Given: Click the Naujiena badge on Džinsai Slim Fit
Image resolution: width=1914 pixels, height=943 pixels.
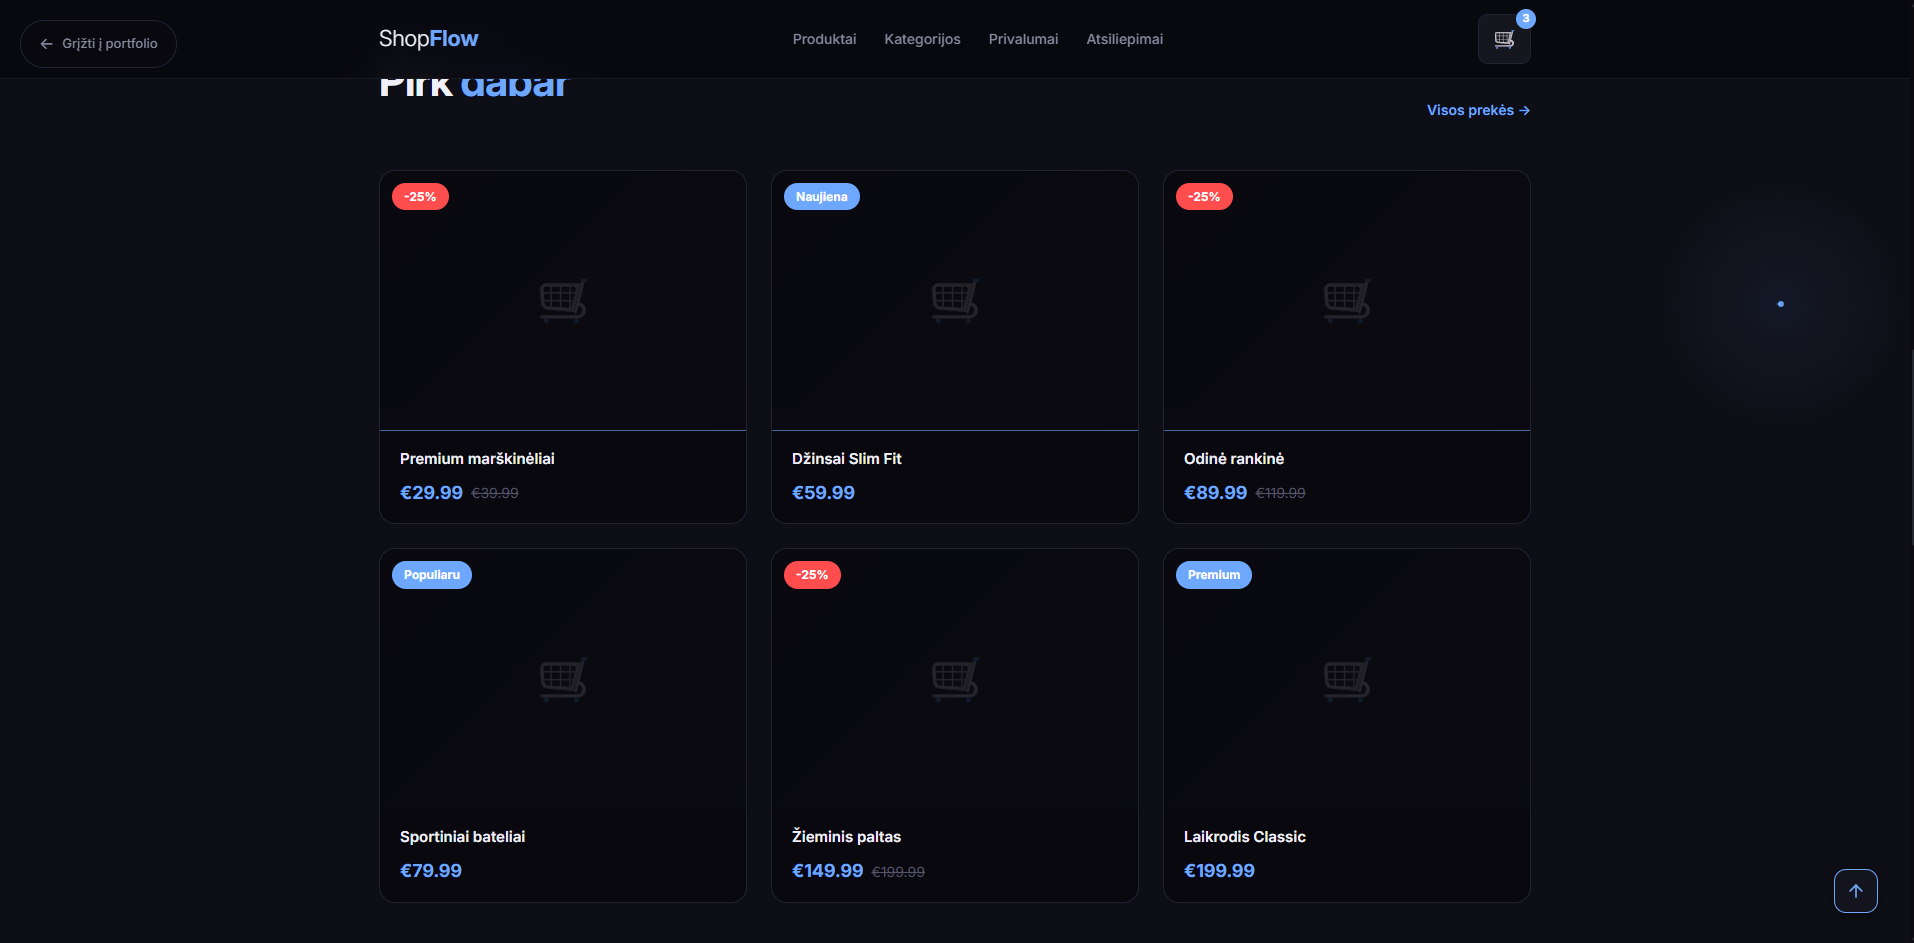Looking at the screenshot, I should tap(821, 196).
